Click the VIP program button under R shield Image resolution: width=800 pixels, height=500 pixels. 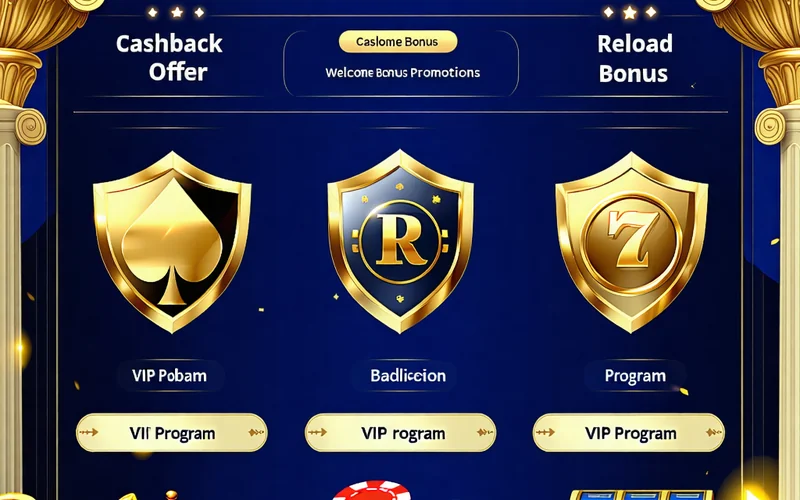401,433
